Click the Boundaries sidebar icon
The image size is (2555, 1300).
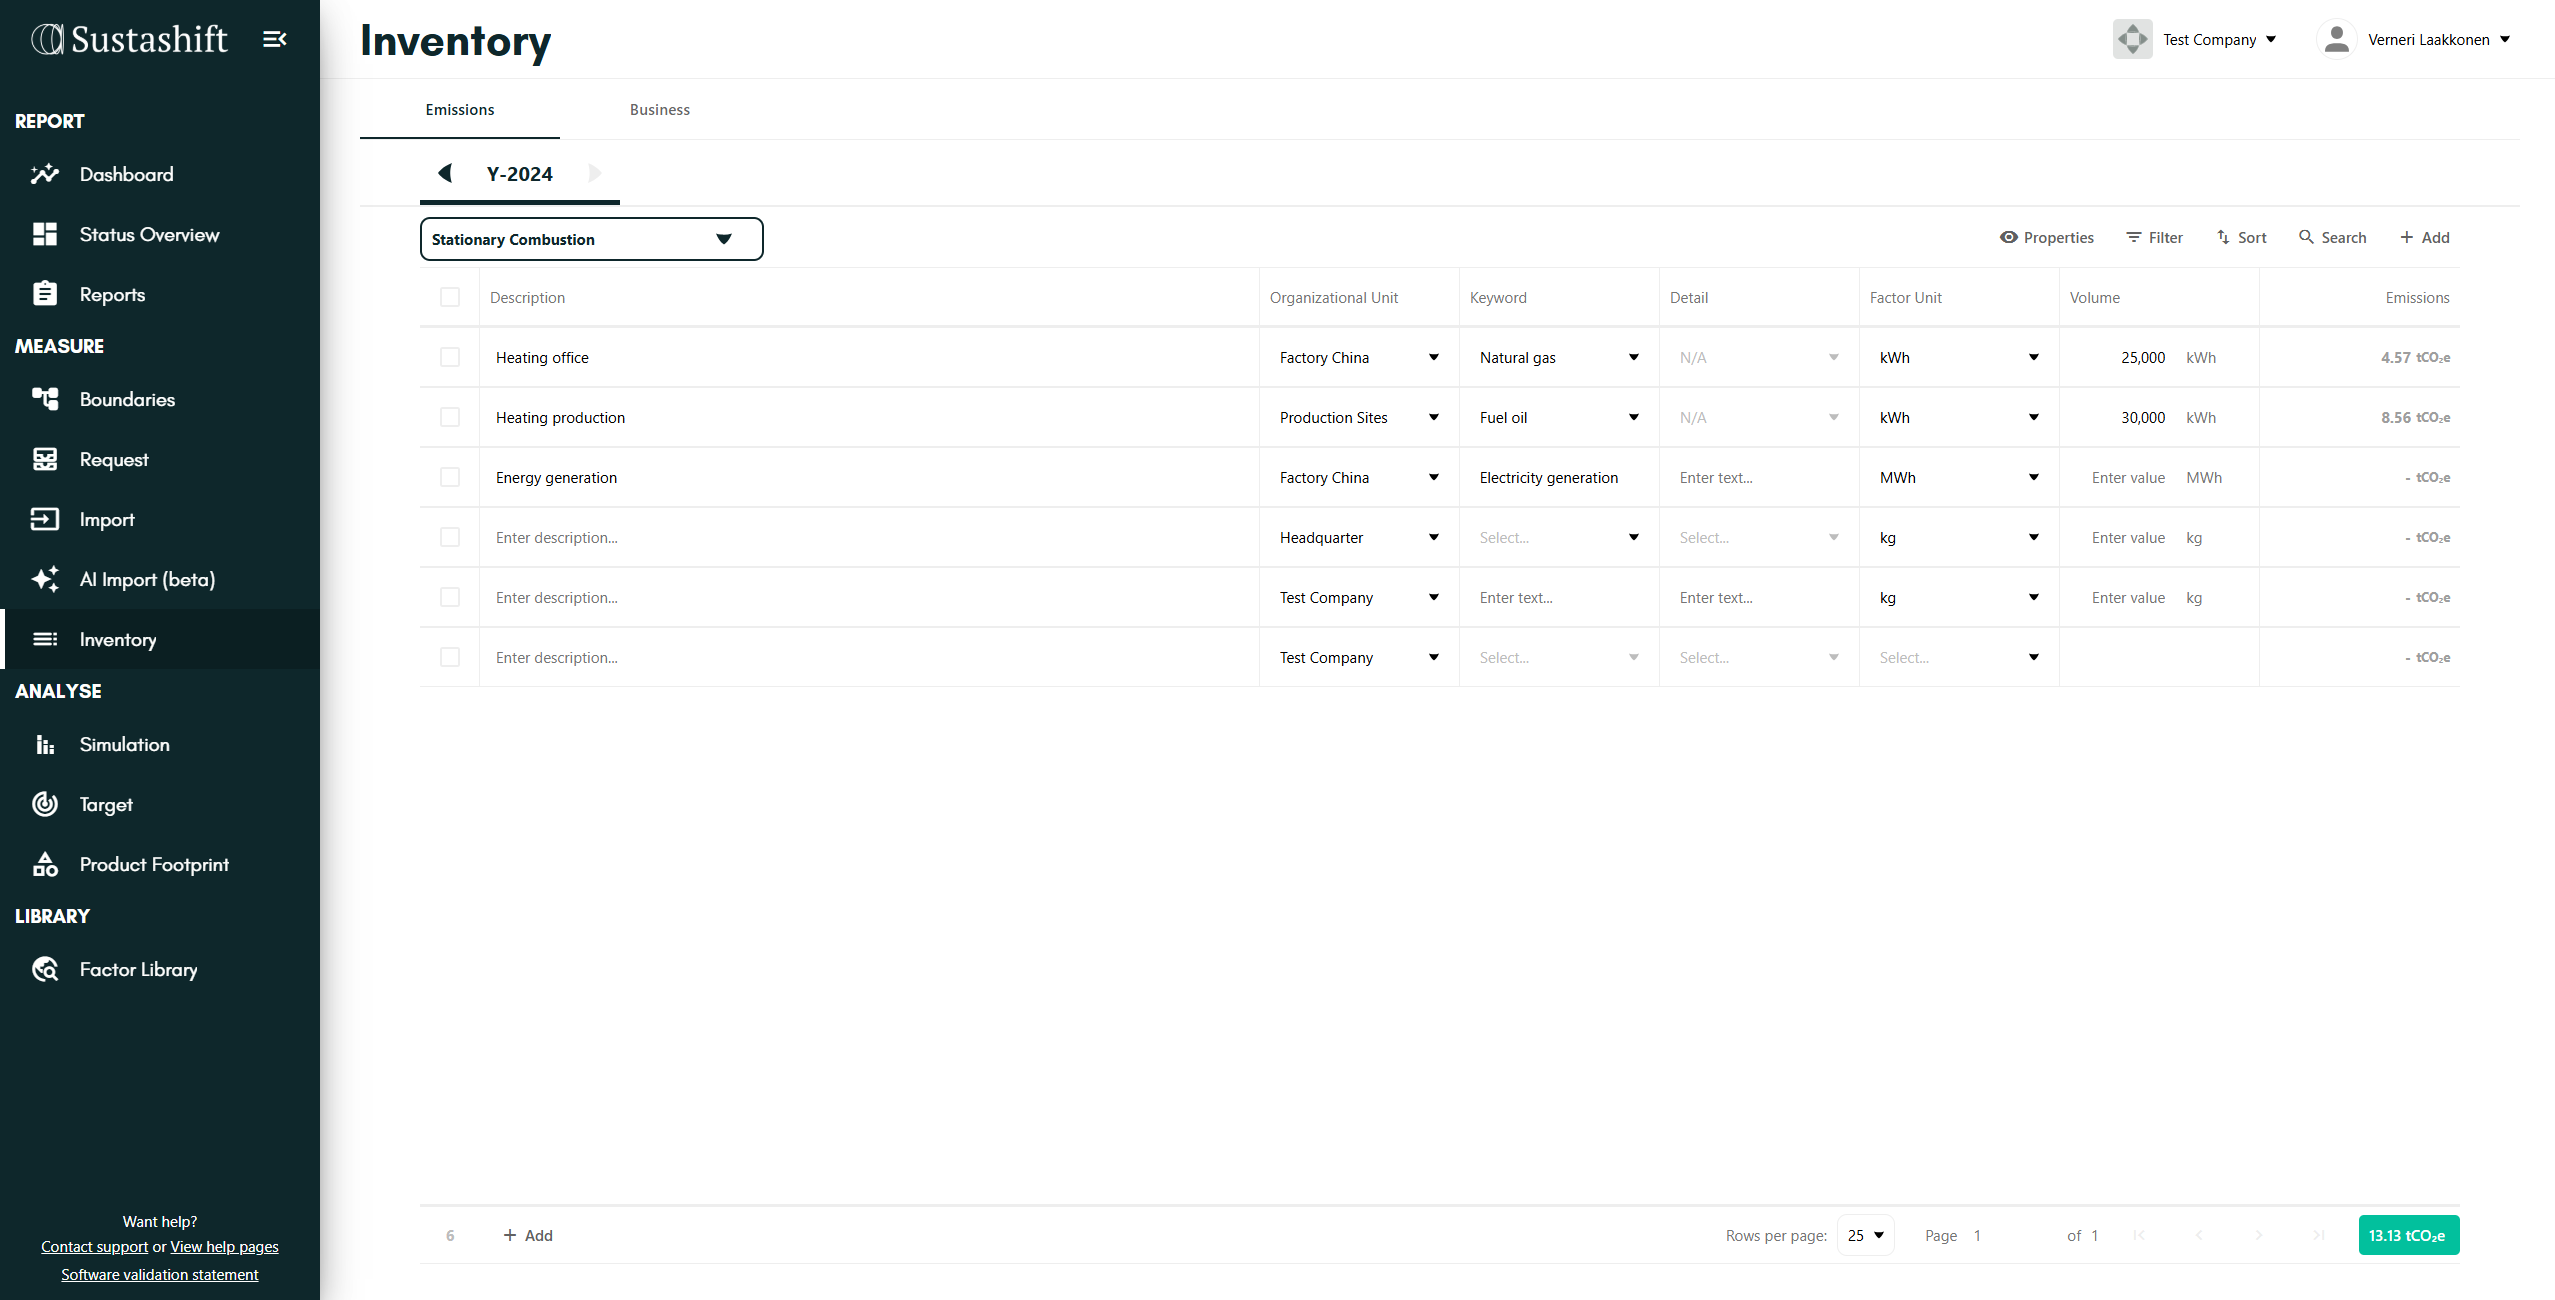(45, 399)
